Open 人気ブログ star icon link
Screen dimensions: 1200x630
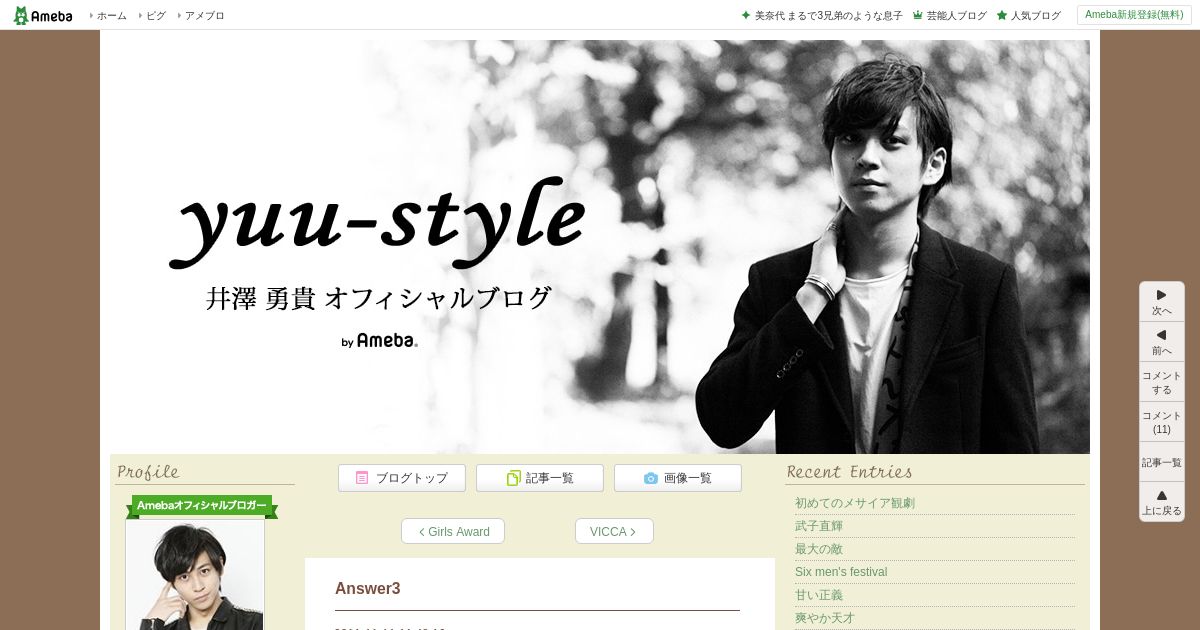(1028, 15)
